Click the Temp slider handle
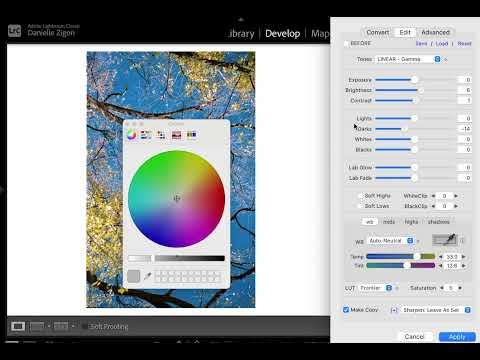Viewport: 480px width, 360px height. pyautogui.click(x=417, y=256)
